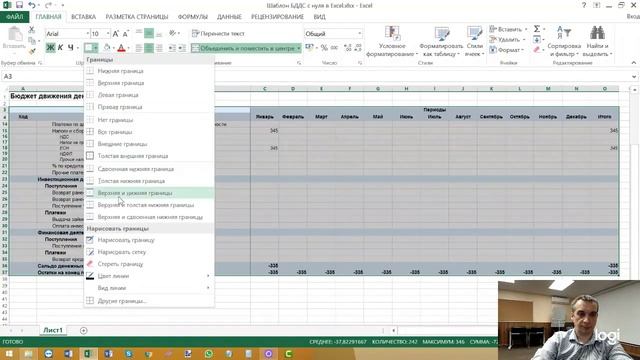Select Стереть границу eraser option
The image size is (640, 360).
tap(149, 264)
